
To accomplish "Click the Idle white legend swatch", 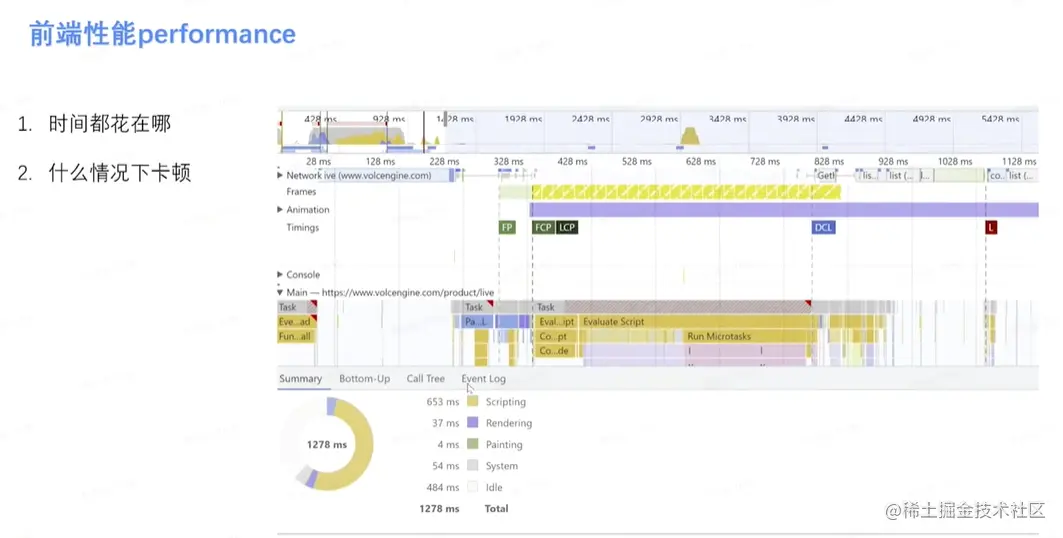I will (x=473, y=487).
